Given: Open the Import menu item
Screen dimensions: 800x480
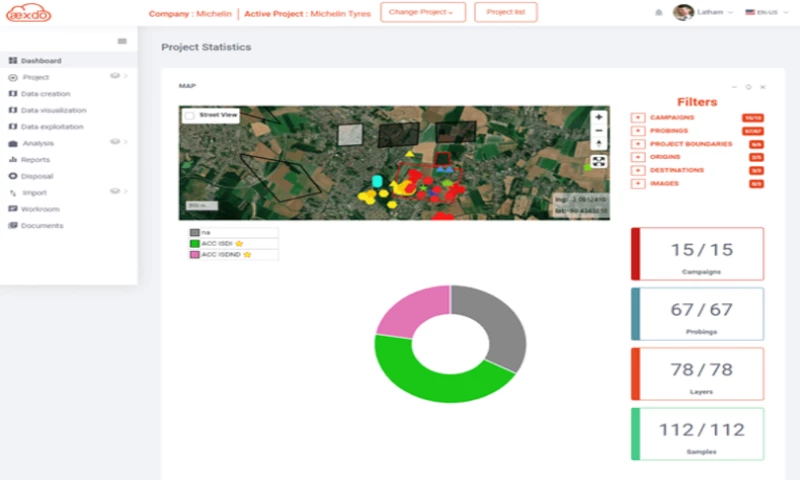Looking at the screenshot, I should click(35, 193).
